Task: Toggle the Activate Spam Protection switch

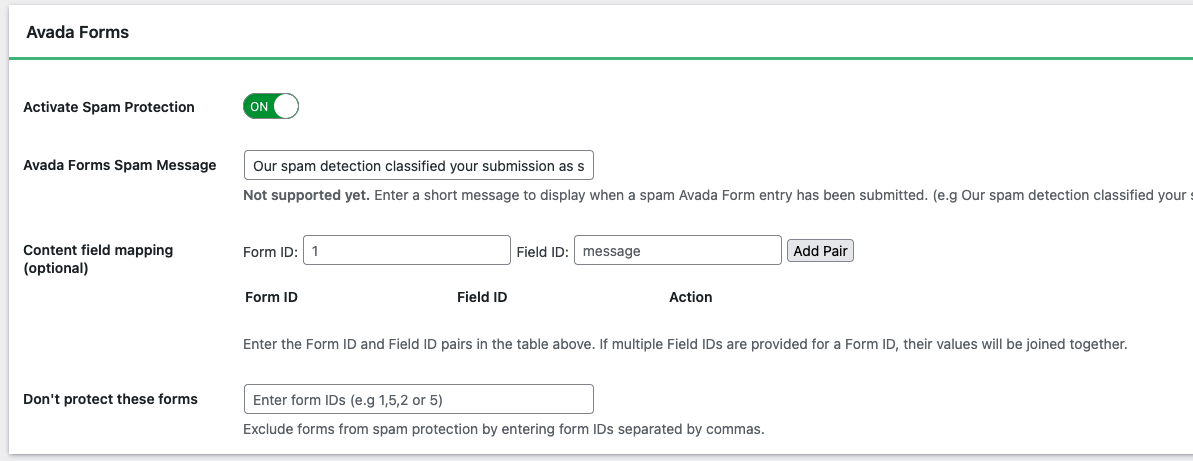Action: [271, 106]
